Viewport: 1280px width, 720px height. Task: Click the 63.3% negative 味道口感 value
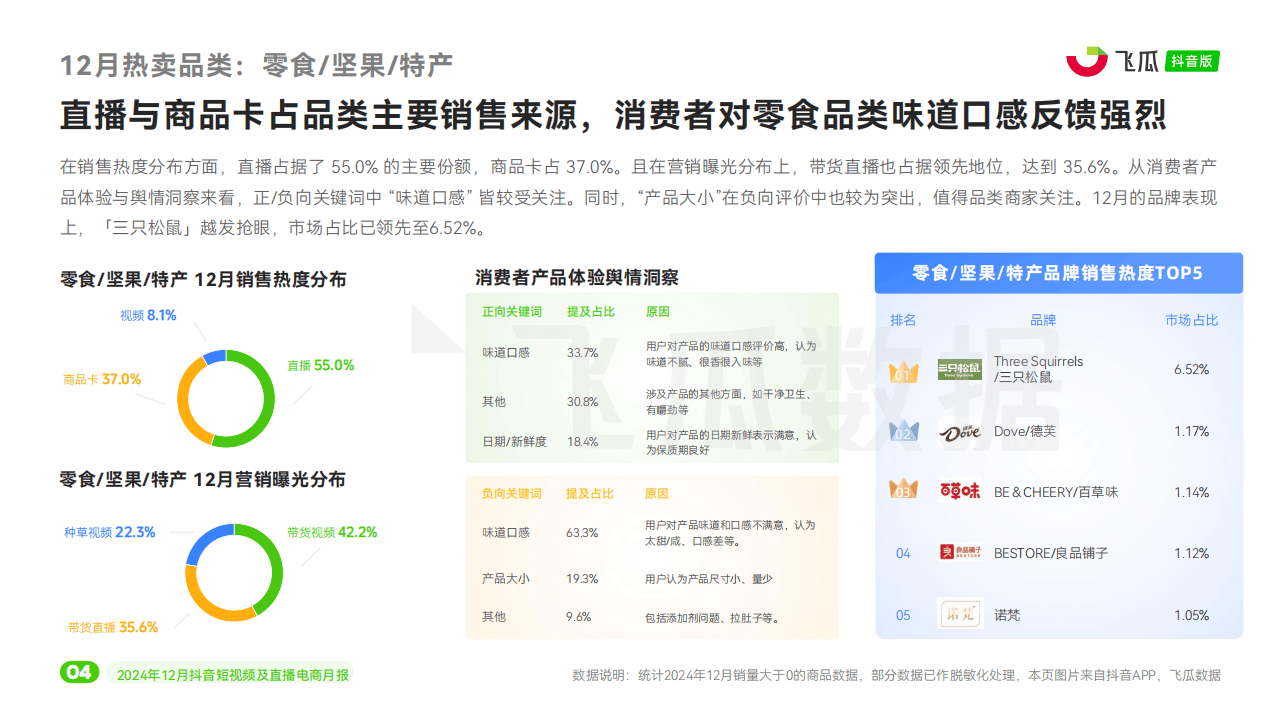(x=582, y=533)
